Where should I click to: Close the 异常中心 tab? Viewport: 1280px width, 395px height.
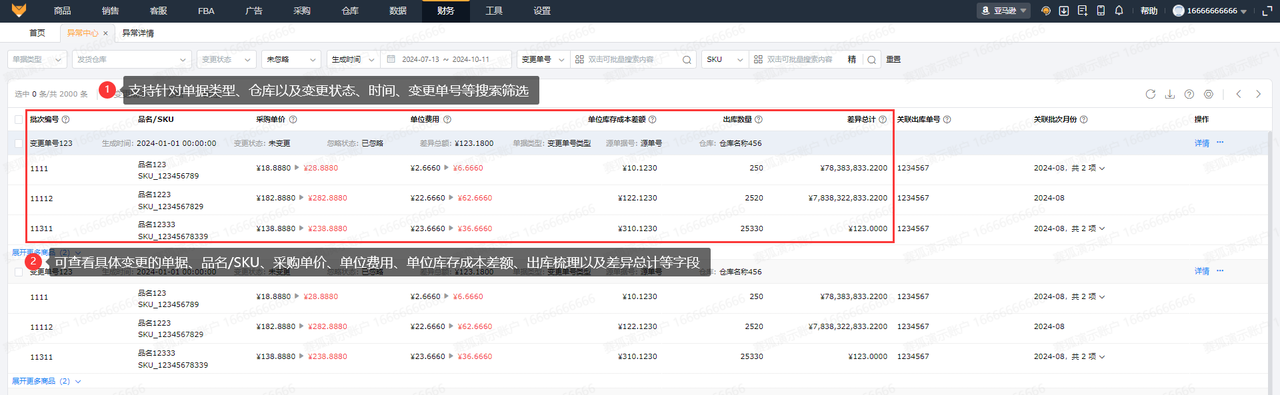click(106, 33)
